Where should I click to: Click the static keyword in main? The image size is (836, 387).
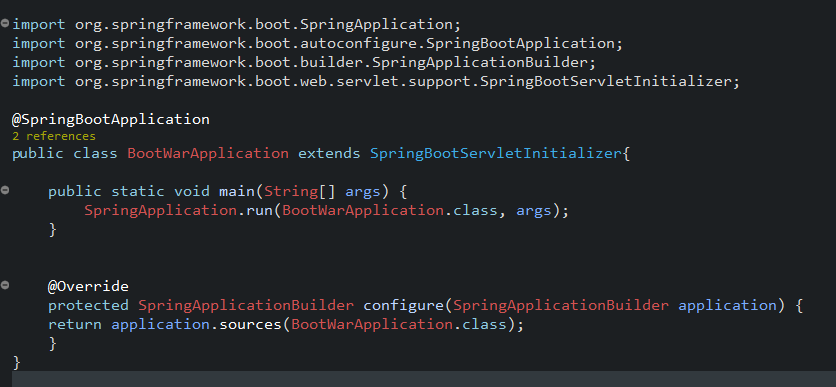pos(138,192)
